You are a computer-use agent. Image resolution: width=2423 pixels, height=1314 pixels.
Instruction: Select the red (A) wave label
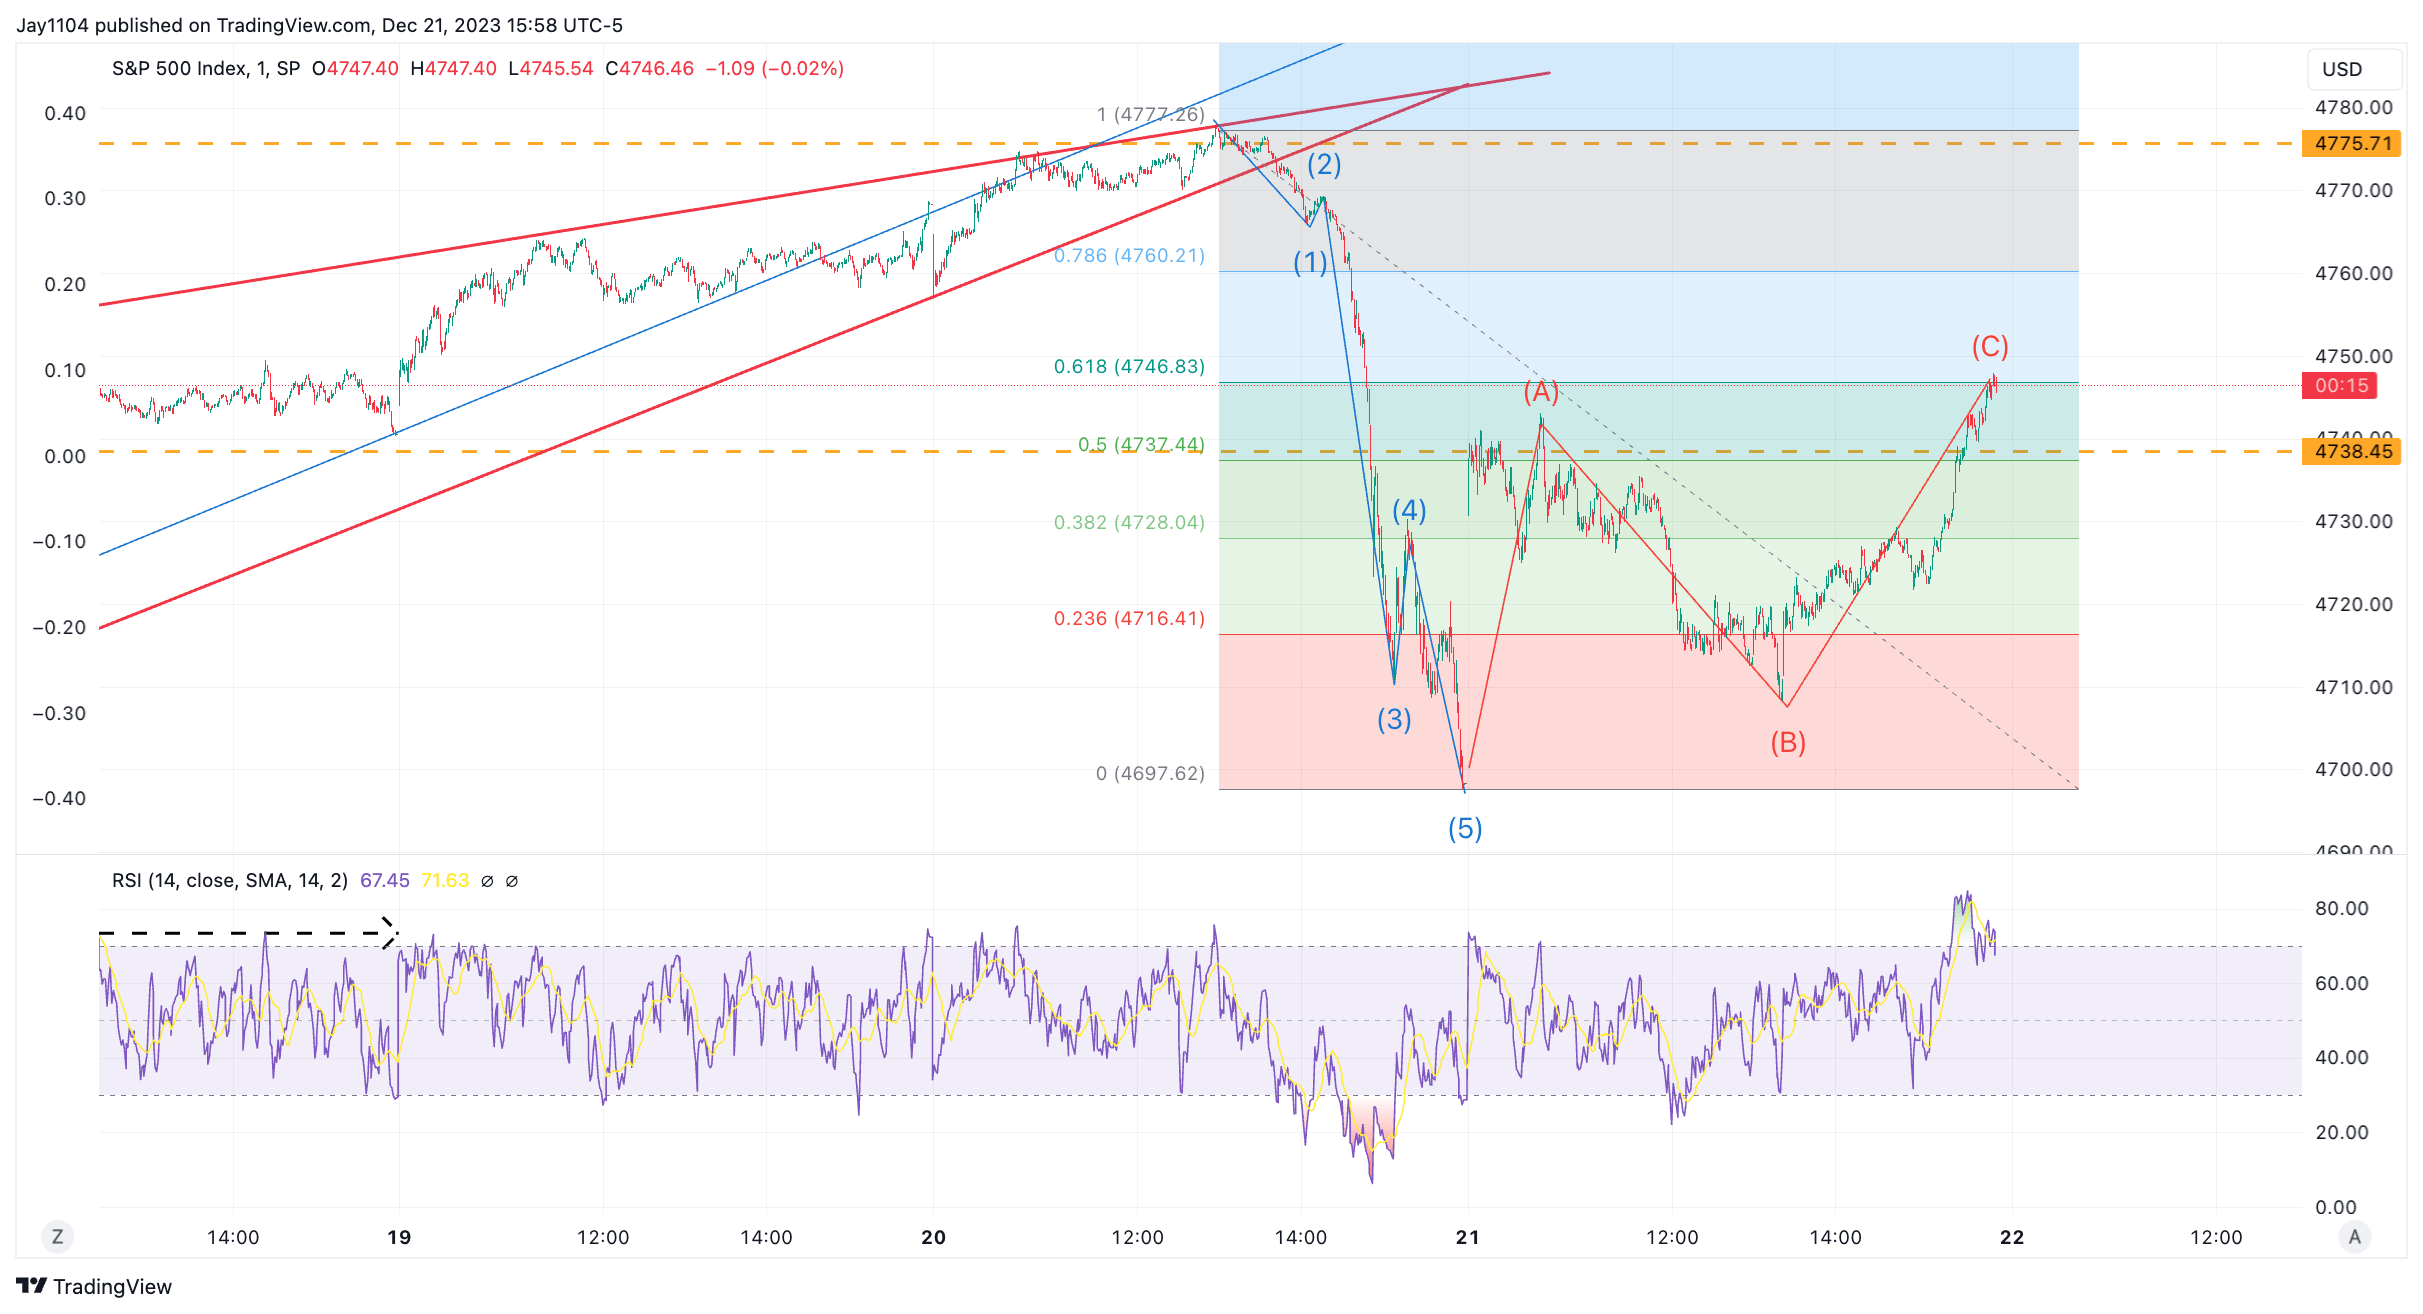click(1541, 391)
